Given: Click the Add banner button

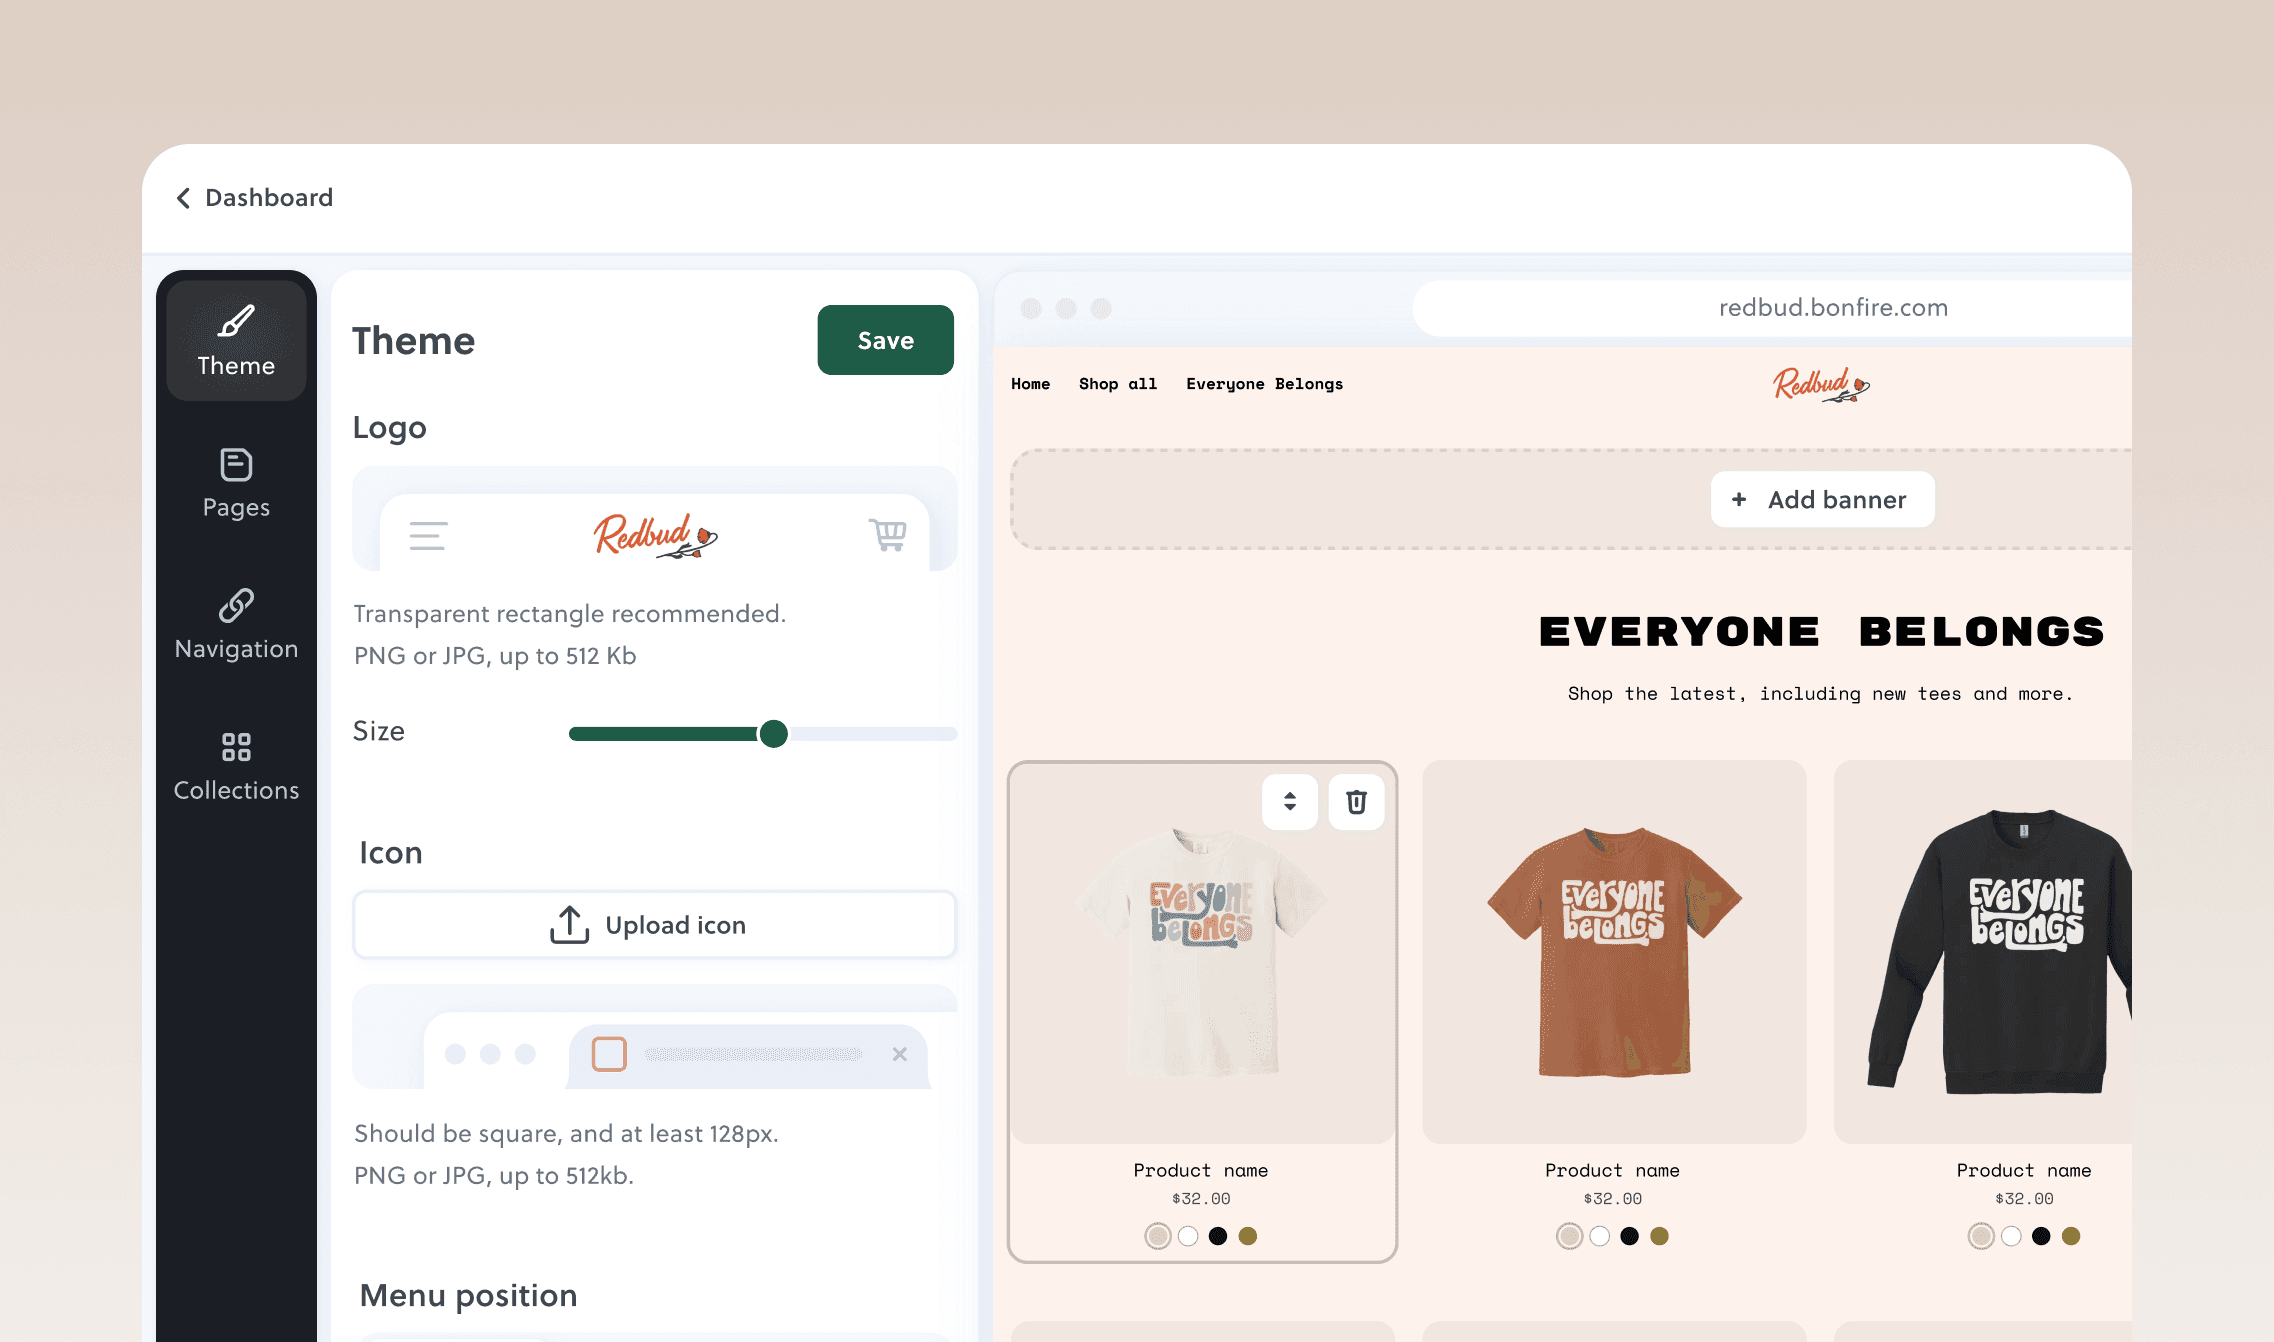Looking at the screenshot, I should pyautogui.click(x=1822, y=499).
